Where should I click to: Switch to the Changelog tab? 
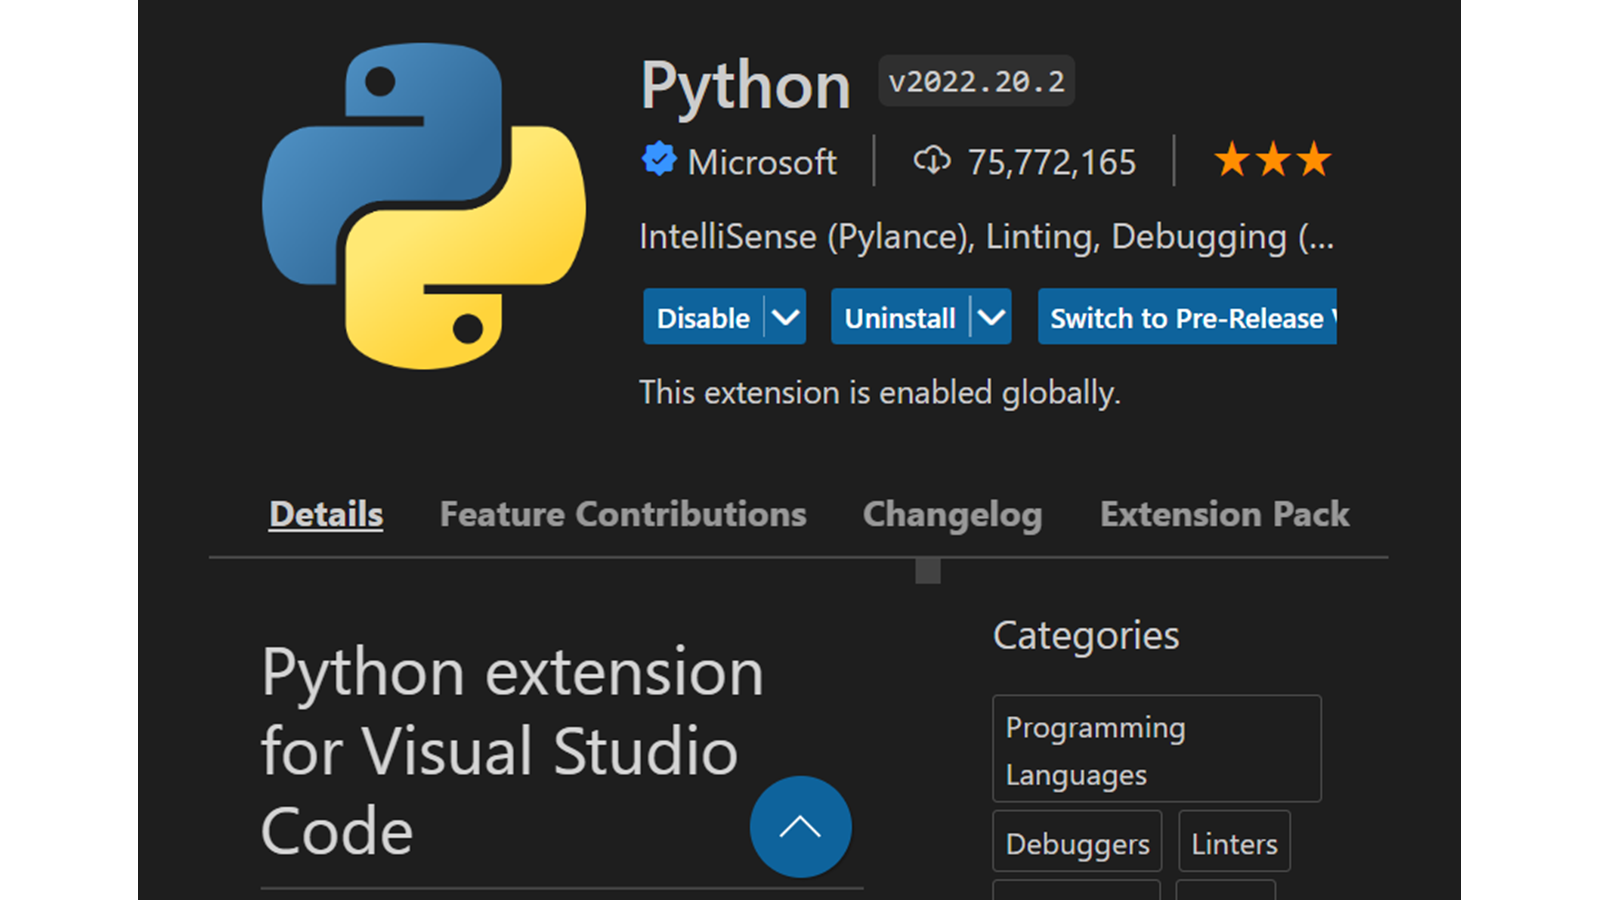point(952,514)
